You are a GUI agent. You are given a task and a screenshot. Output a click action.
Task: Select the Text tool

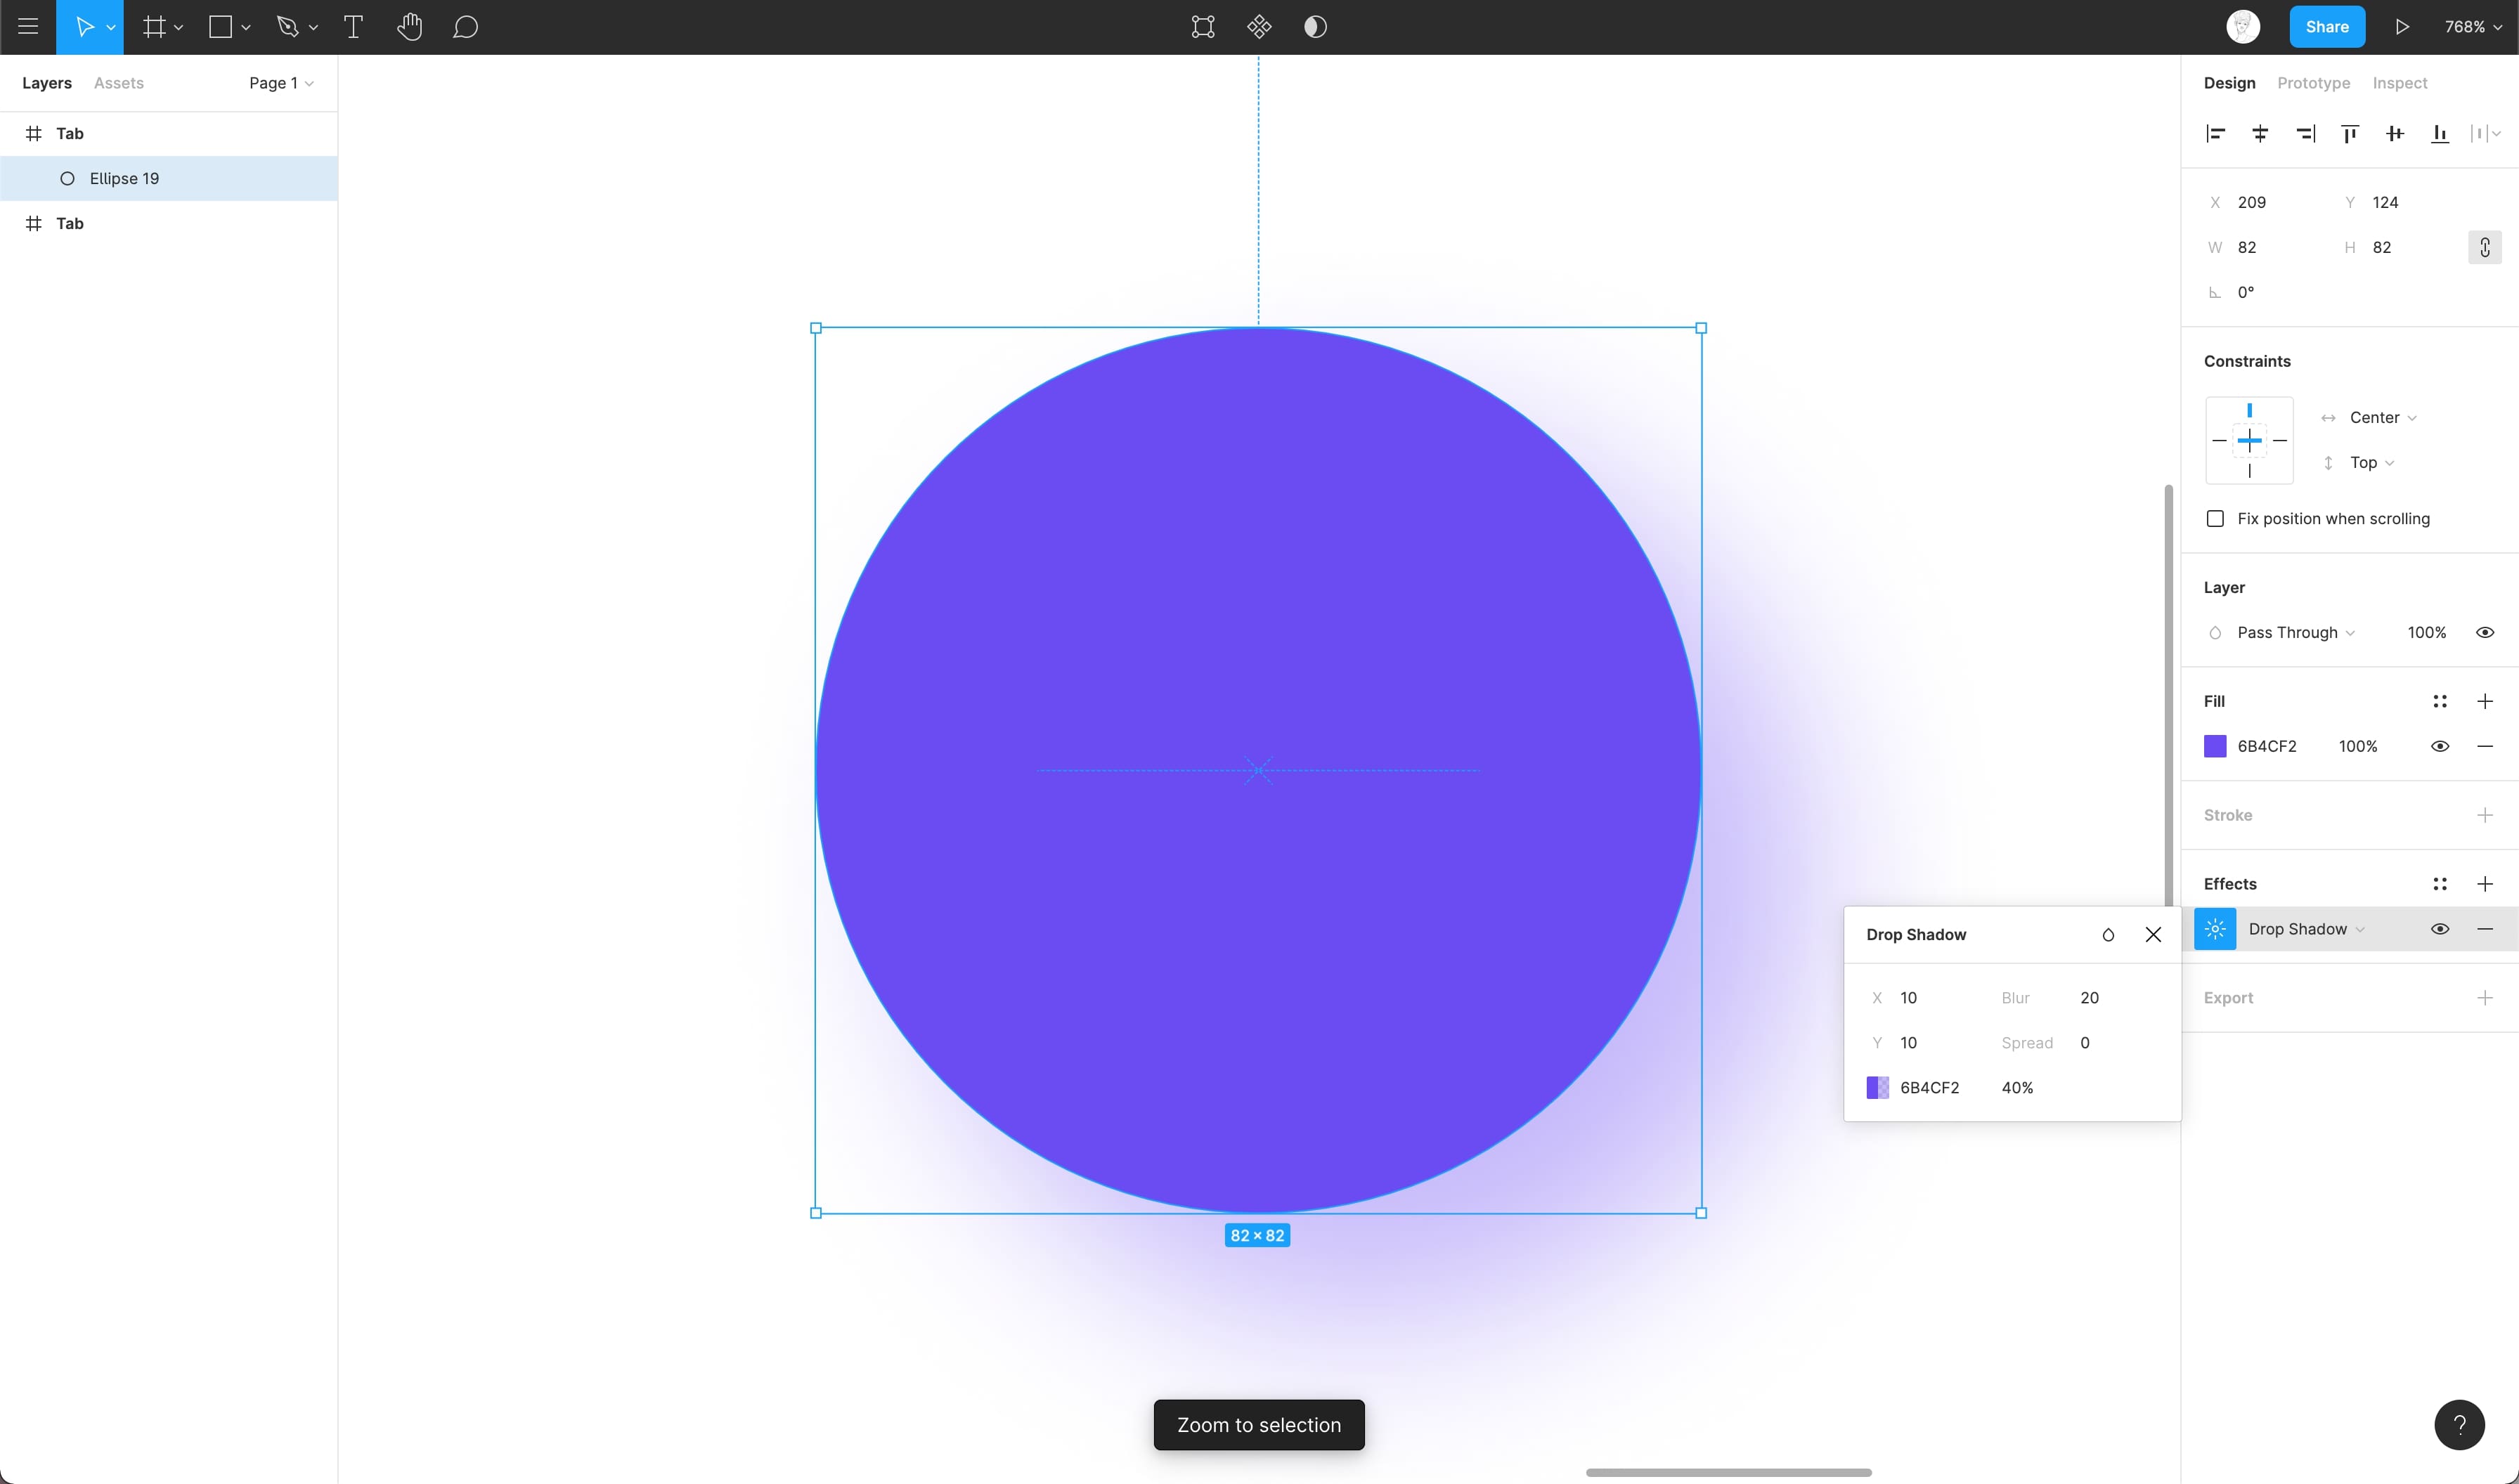tap(353, 27)
